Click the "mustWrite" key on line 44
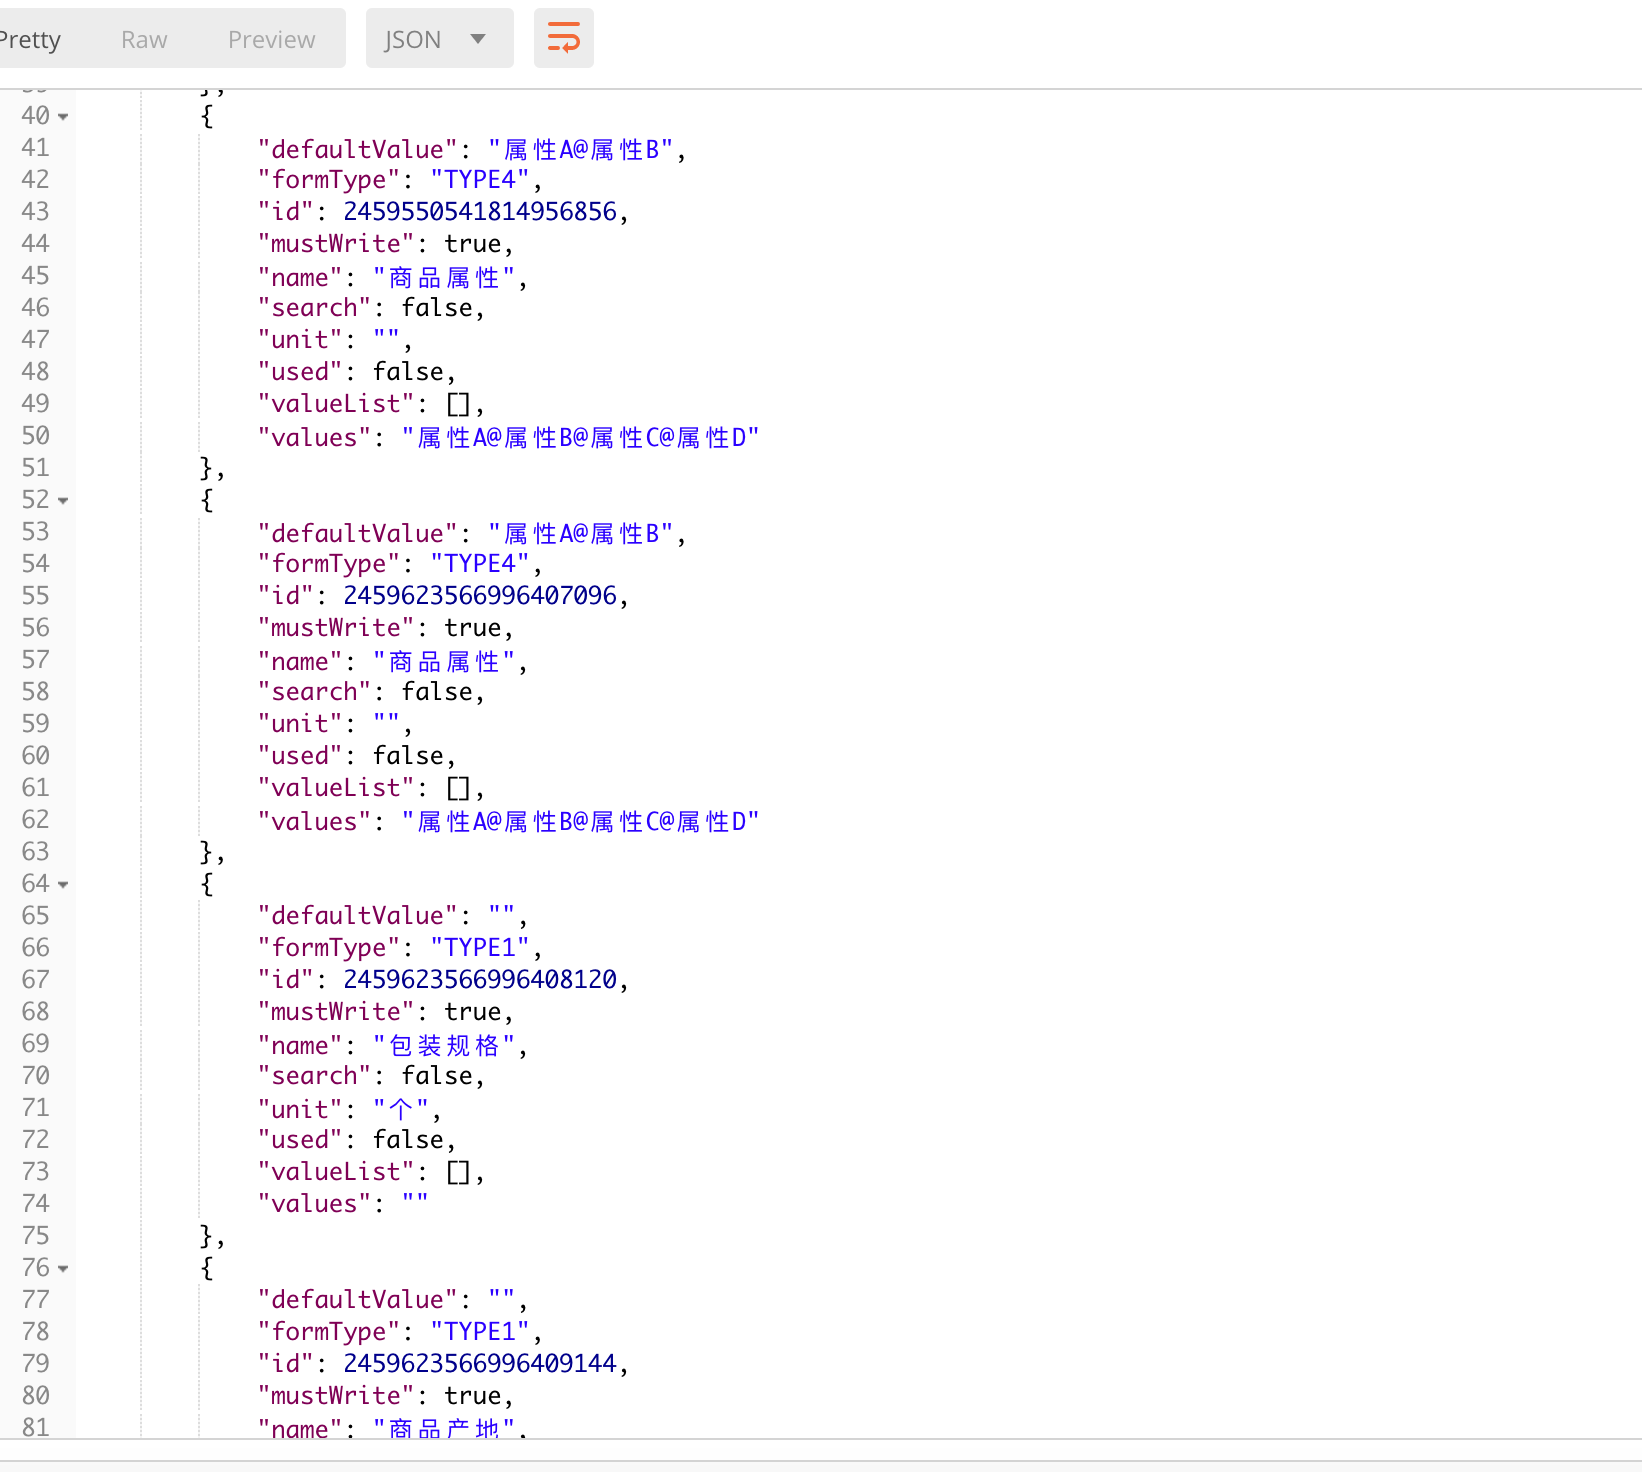Viewport: 1642px width, 1472px height. (x=336, y=244)
